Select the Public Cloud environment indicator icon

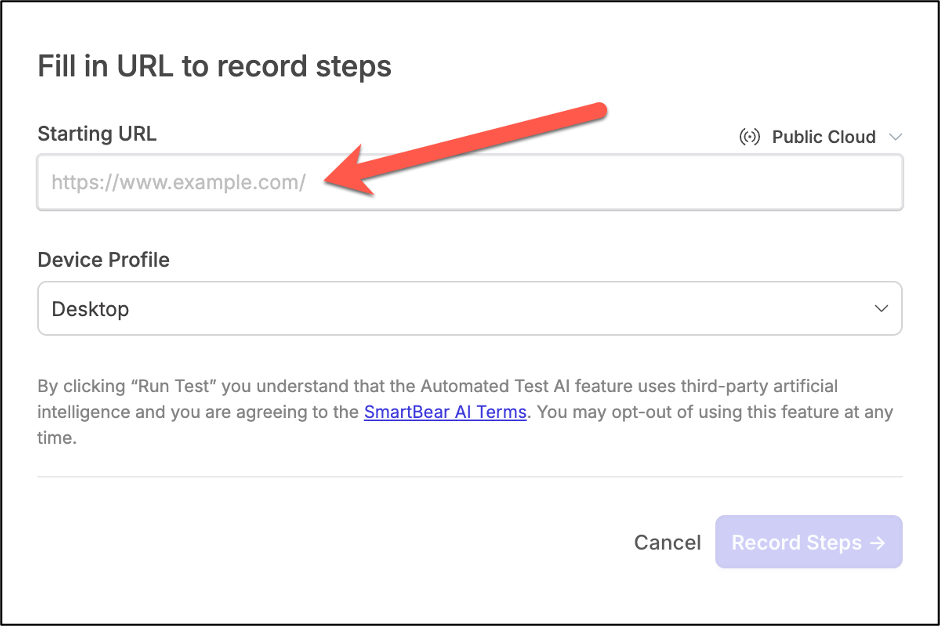pyautogui.click(x=751, y=136)
